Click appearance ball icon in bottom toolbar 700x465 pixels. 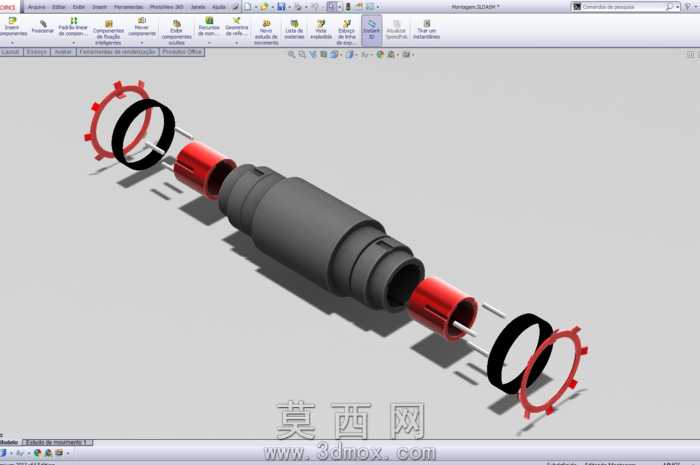click(x=38, y=453)
